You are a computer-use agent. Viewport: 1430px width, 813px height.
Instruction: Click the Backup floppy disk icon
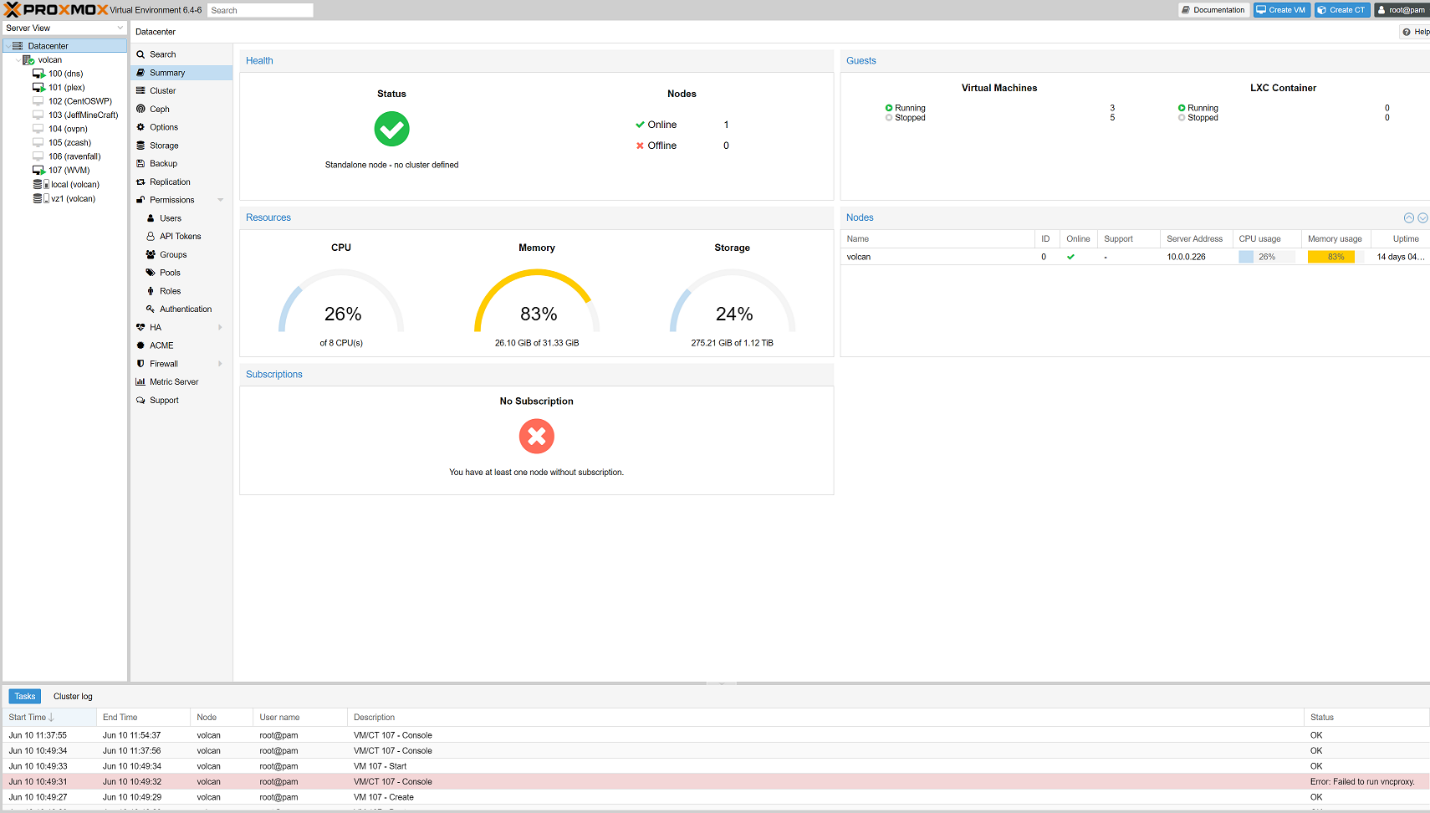pyautogui.click(x=141, y=164)
